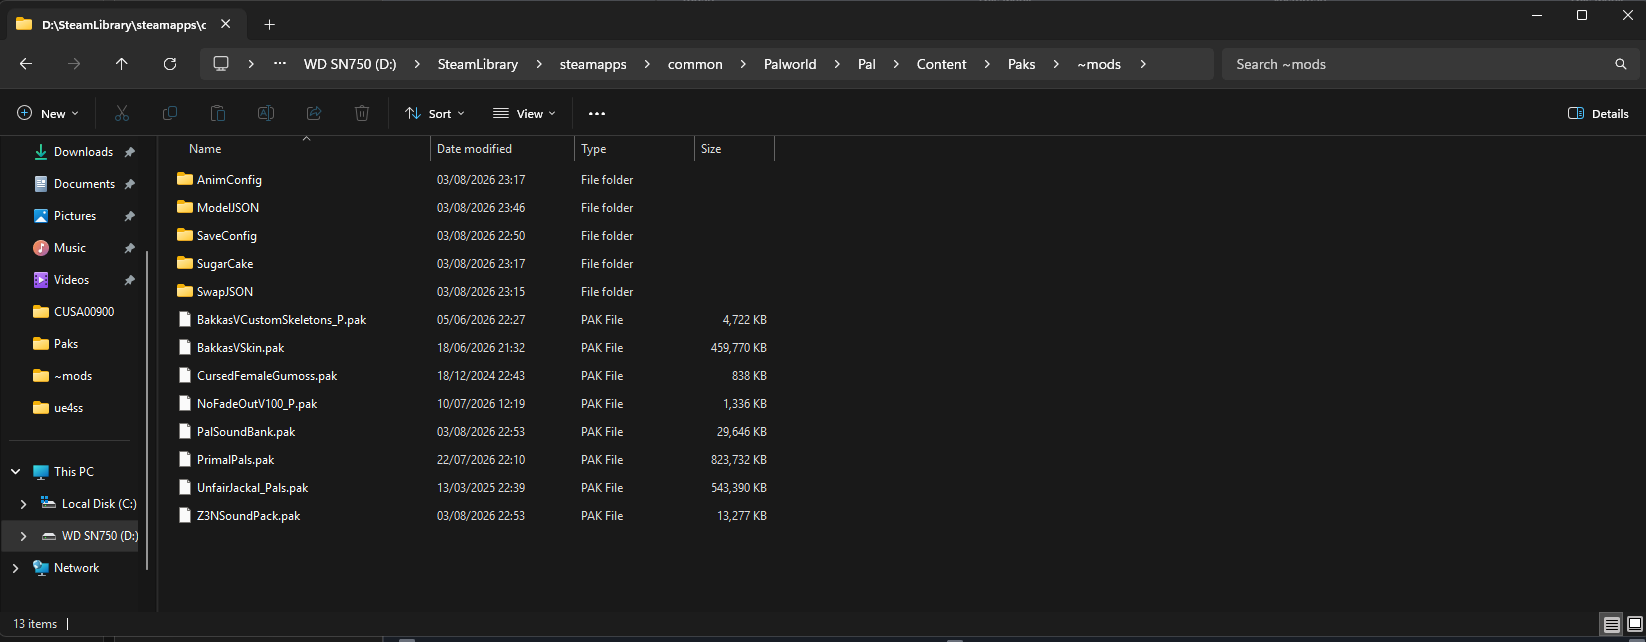Click the Copy toolbar icon

click(x=170, y=113)
